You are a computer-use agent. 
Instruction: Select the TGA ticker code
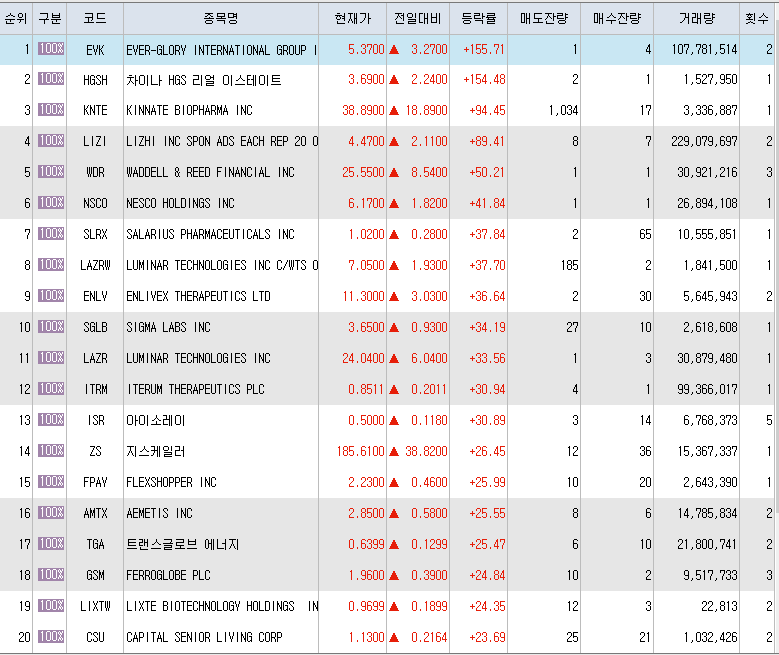(95, 545)
